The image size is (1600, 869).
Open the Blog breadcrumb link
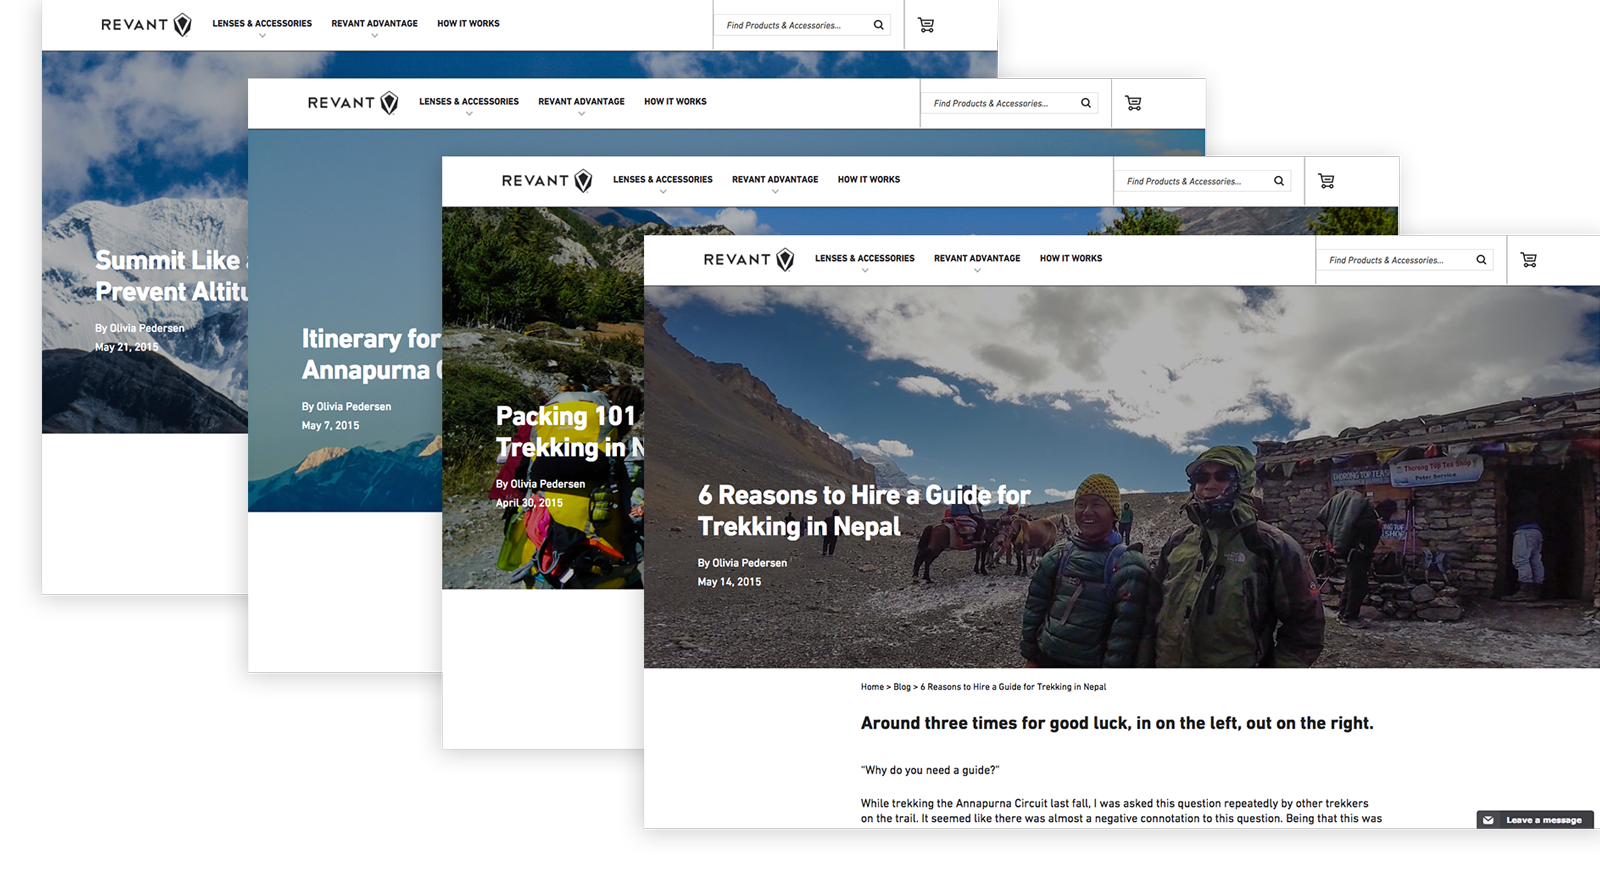tap(902, 687)
